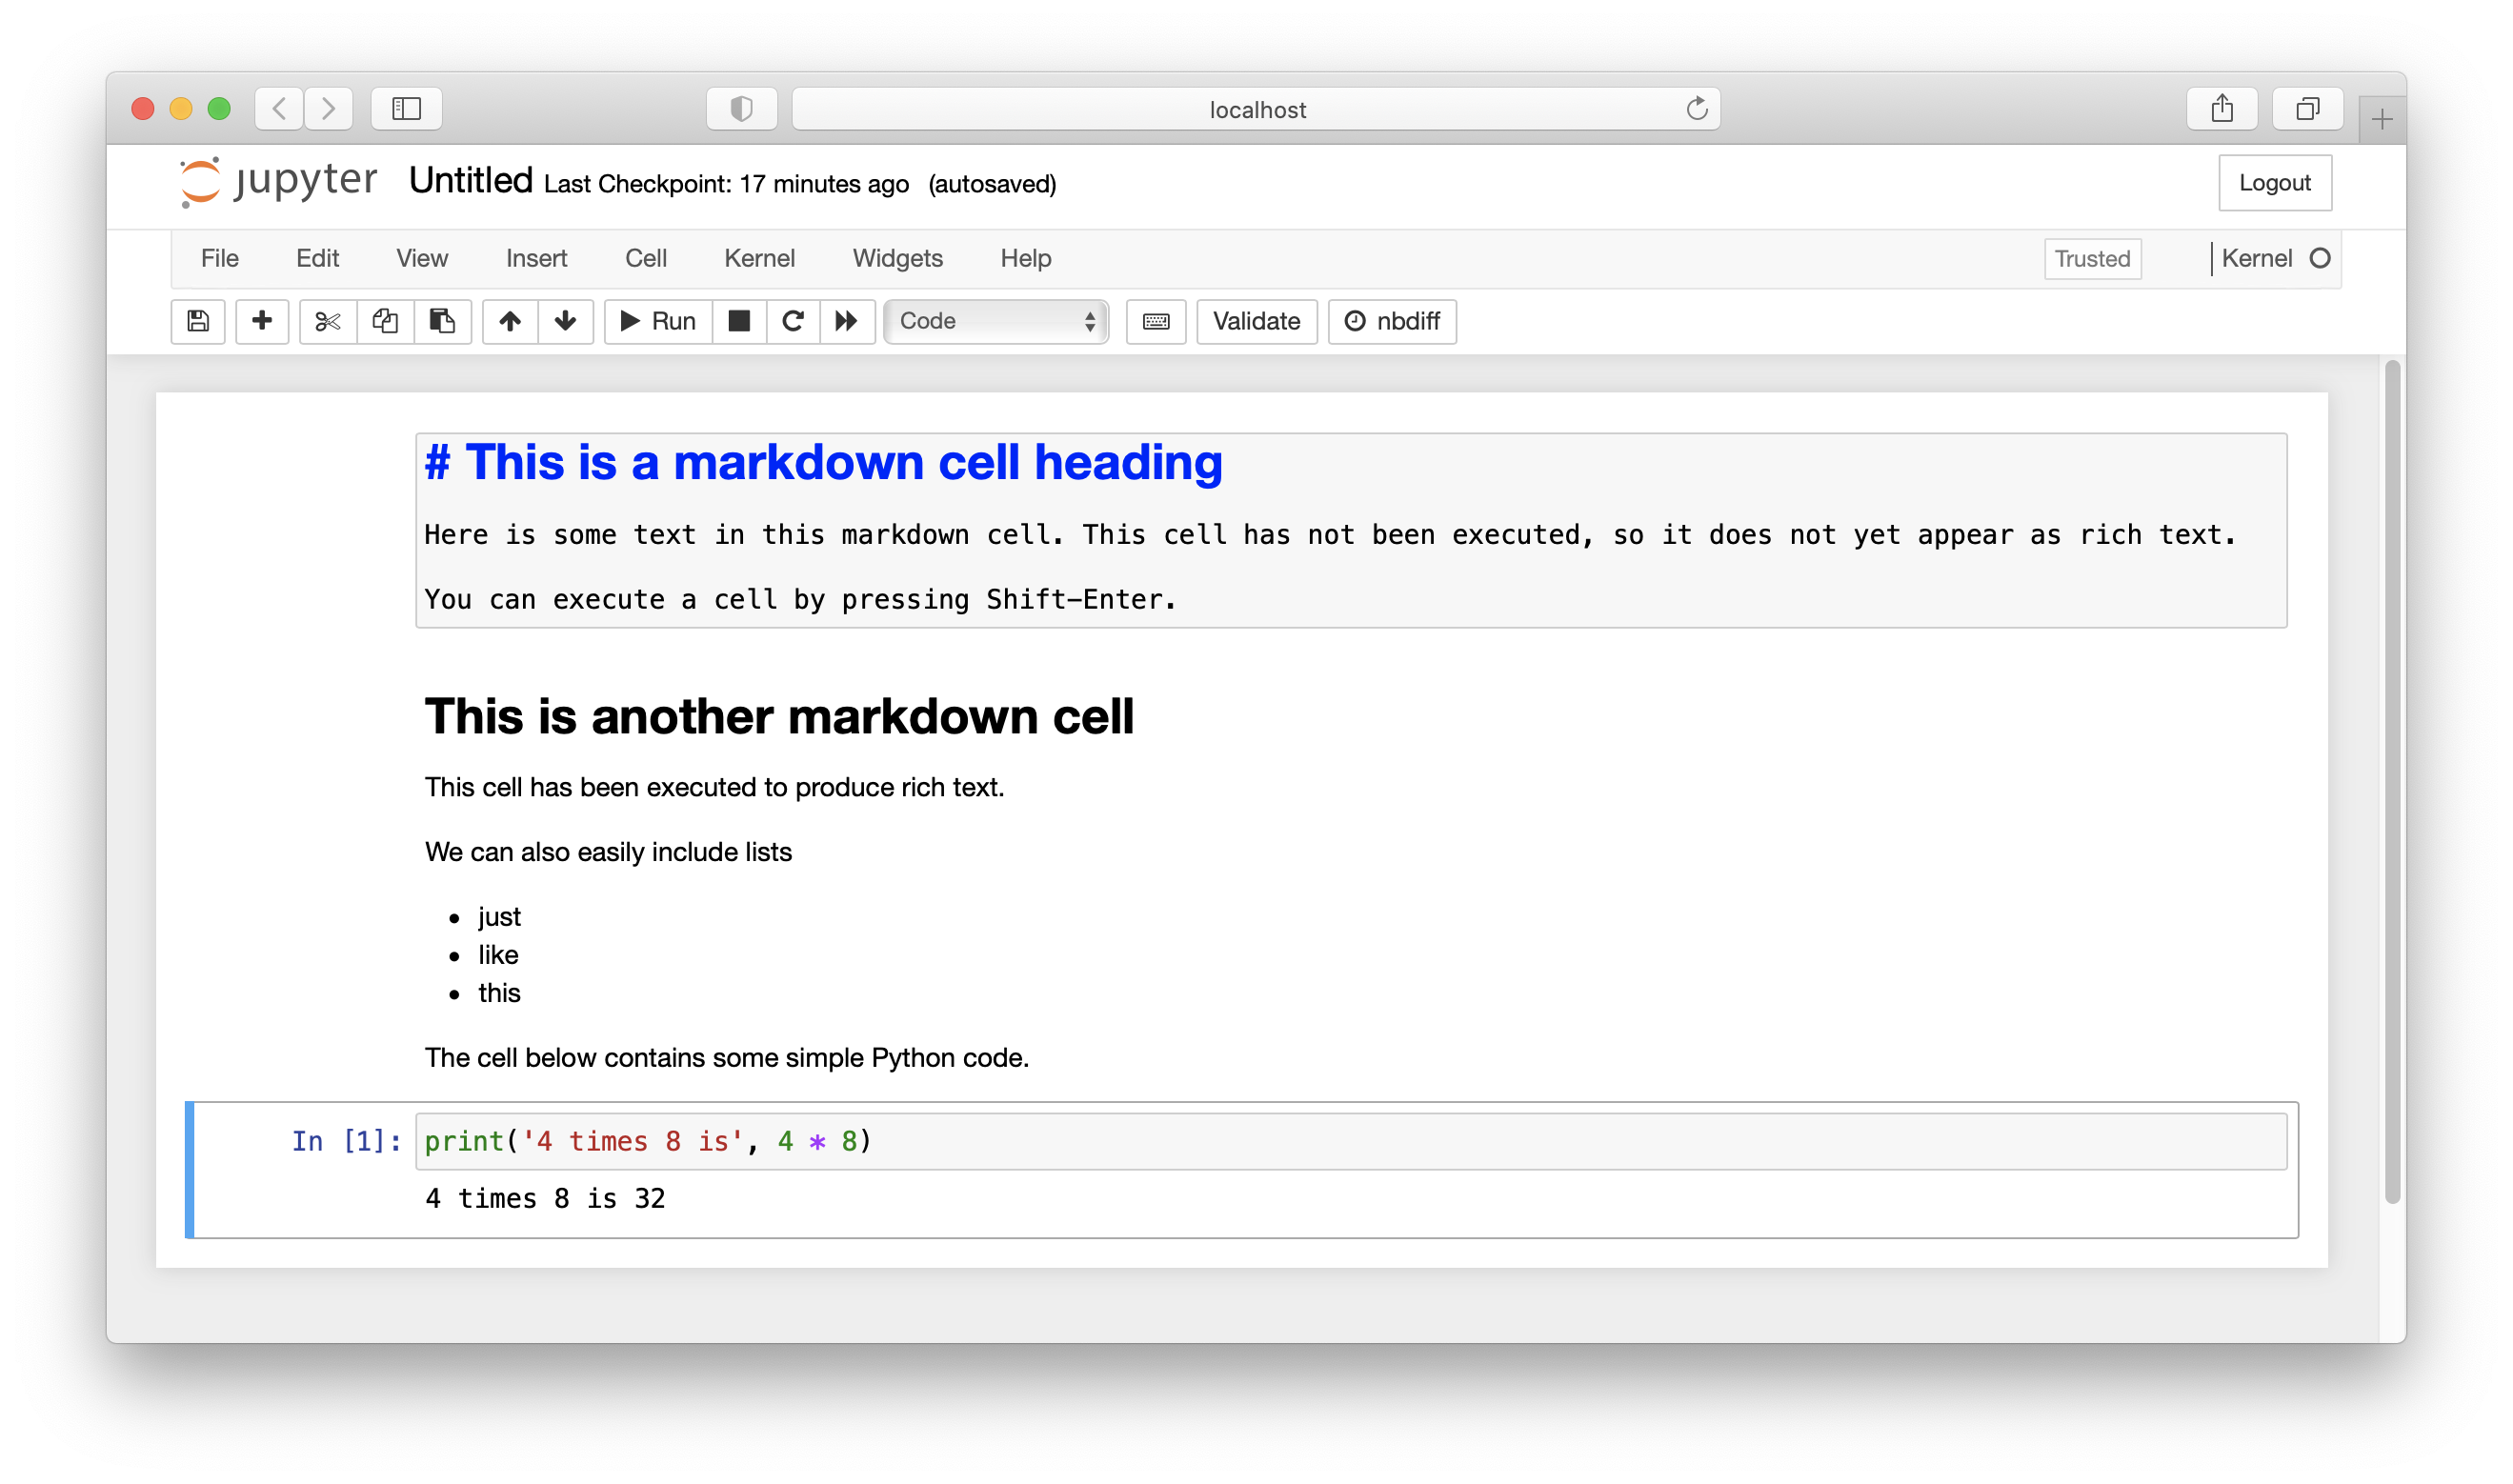Open the Kernel menu
Viewport: 2513px width, 1484px height.
click(x=759, y=258)
